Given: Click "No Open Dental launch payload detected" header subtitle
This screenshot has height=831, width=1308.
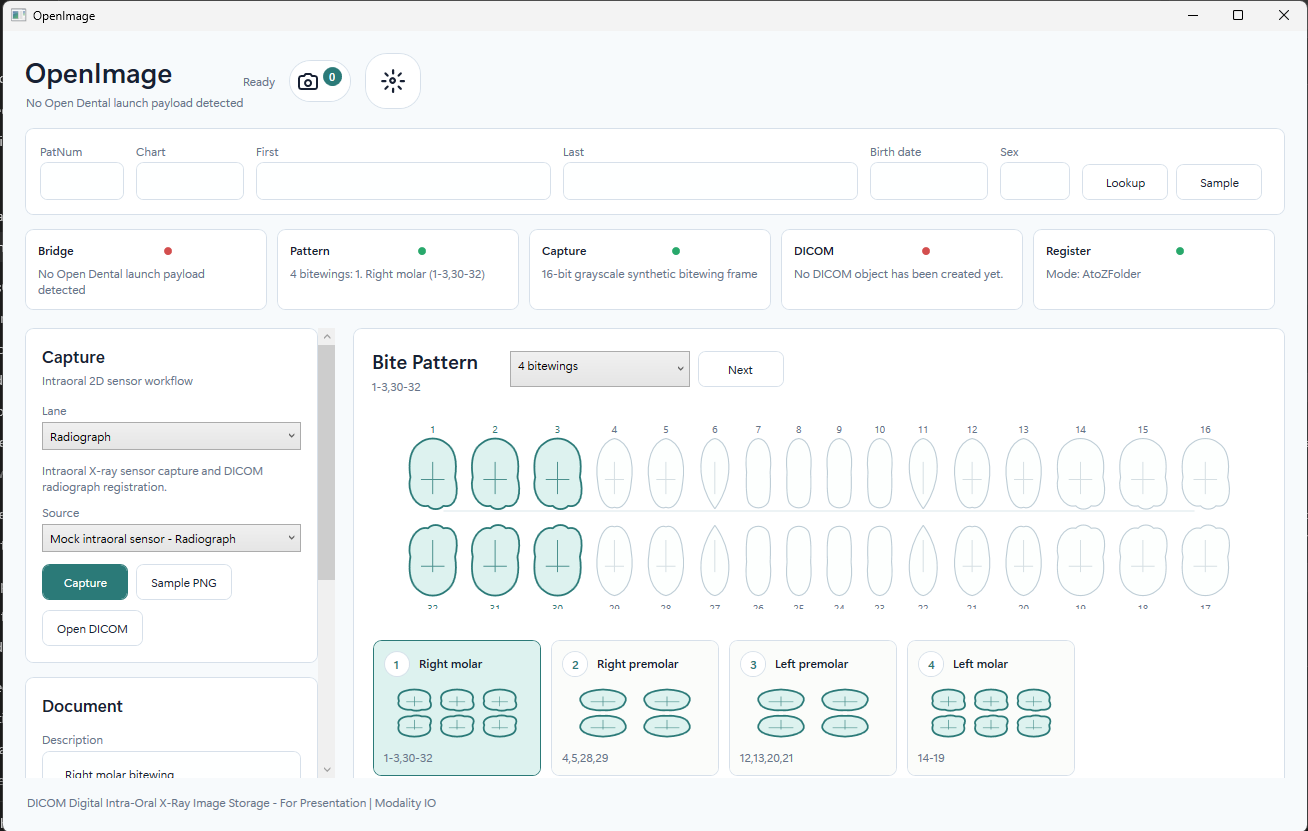Looking at the screenshot, I should tap(135, 103).
